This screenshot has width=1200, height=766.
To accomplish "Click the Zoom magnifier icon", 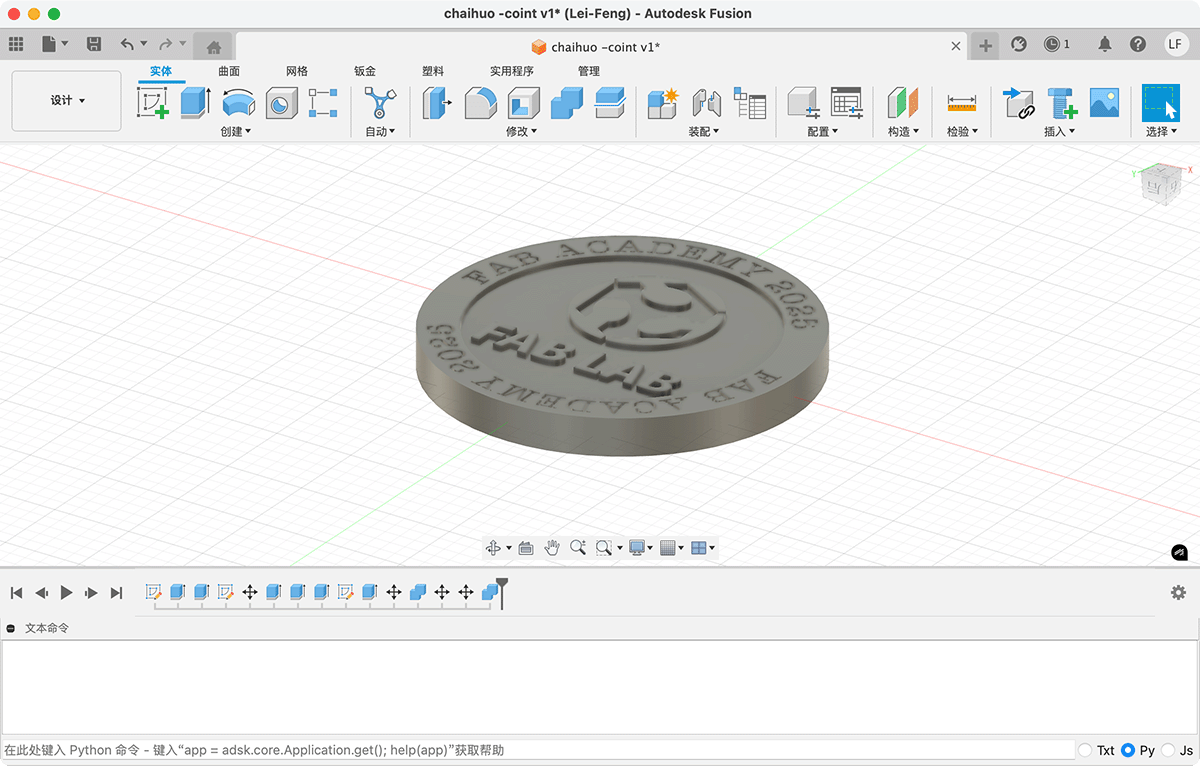I will (x=577, y=547).
